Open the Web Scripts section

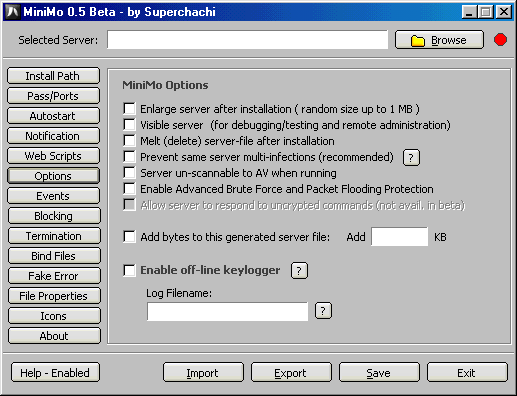53,156
